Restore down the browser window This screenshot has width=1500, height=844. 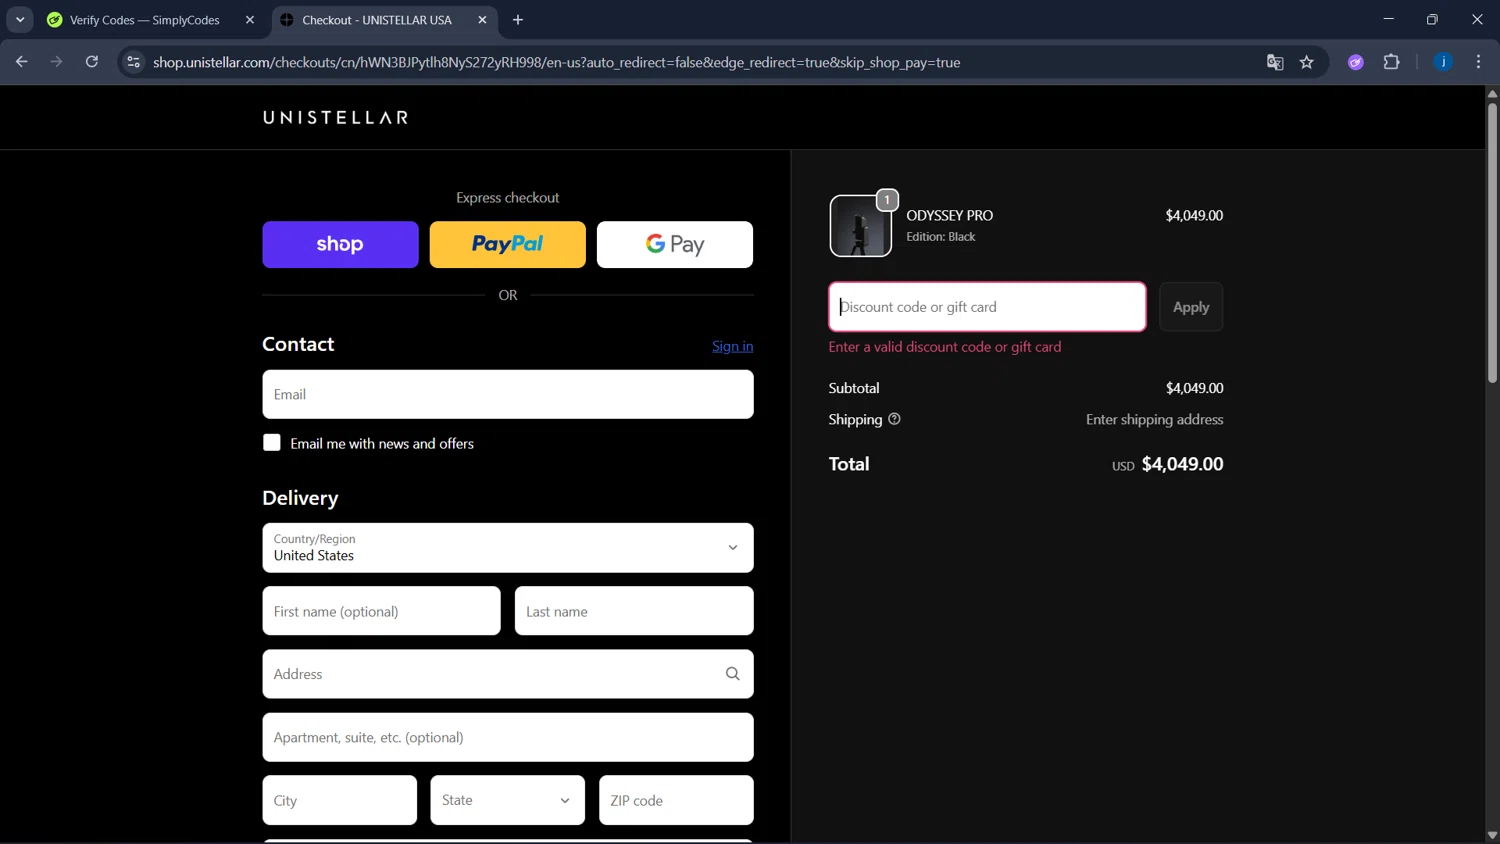pyautogui.click(x=1432, y=19)
